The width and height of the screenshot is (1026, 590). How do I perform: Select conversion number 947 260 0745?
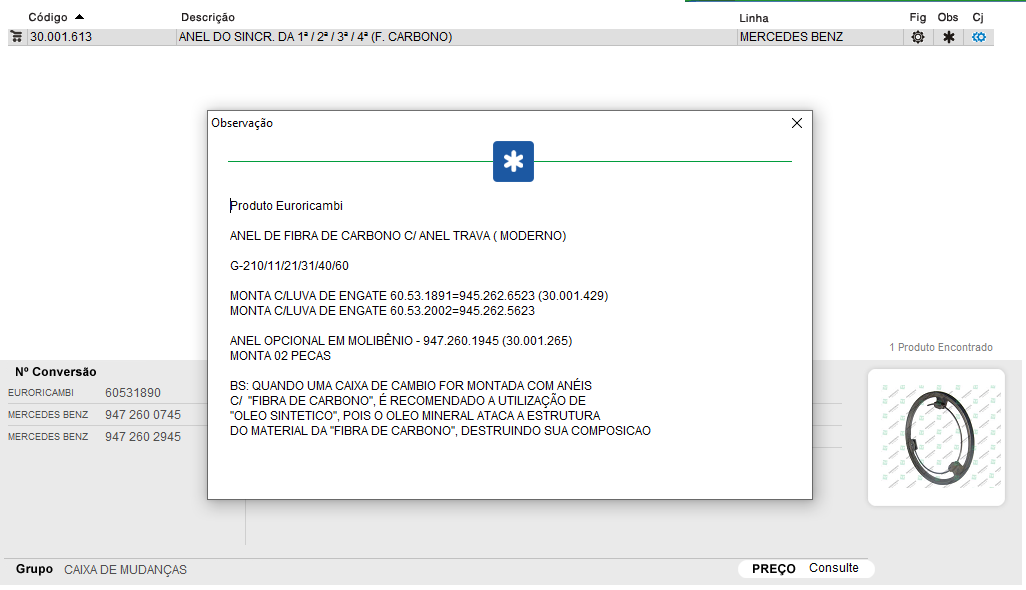(143, 415)
